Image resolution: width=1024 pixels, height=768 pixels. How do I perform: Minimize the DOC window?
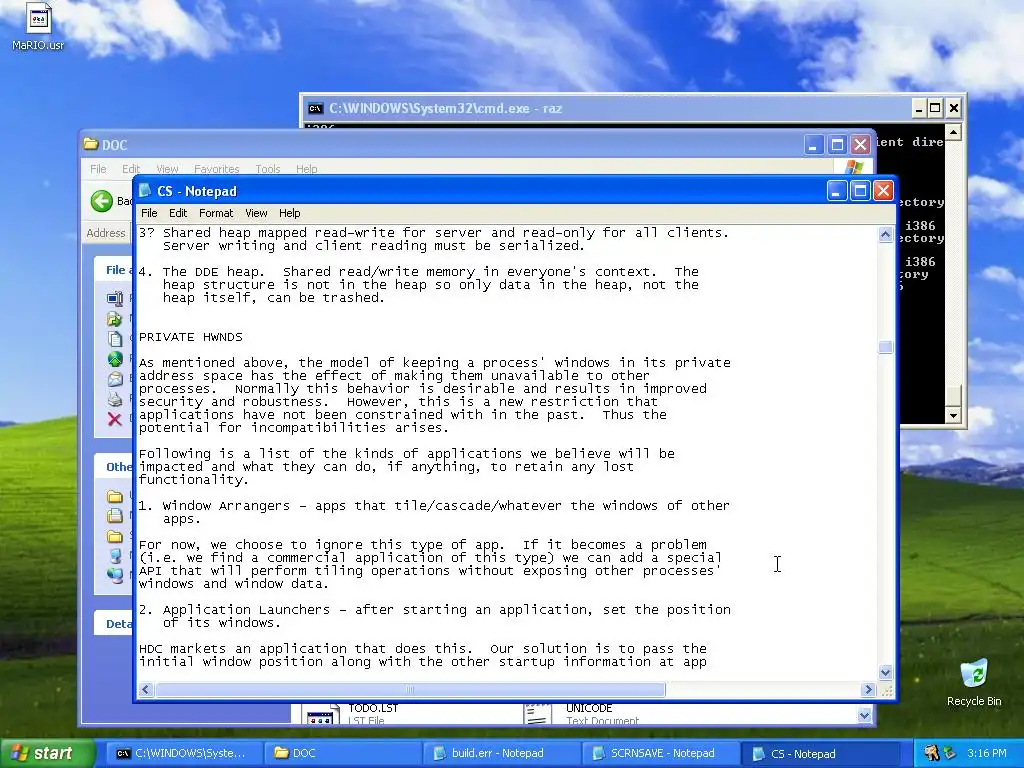813,144
